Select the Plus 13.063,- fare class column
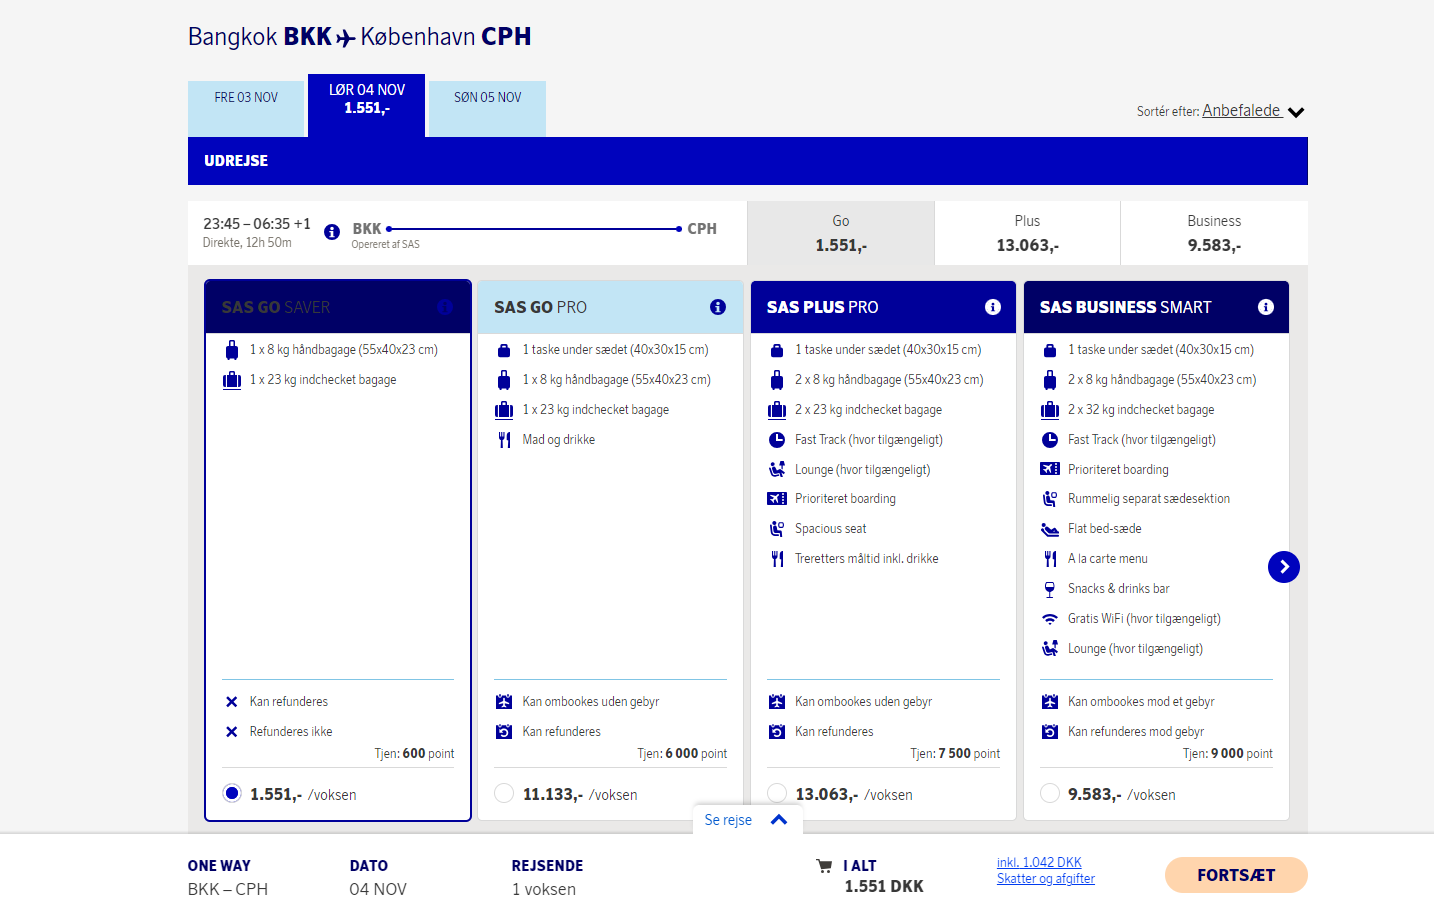 pos(1027,233)
